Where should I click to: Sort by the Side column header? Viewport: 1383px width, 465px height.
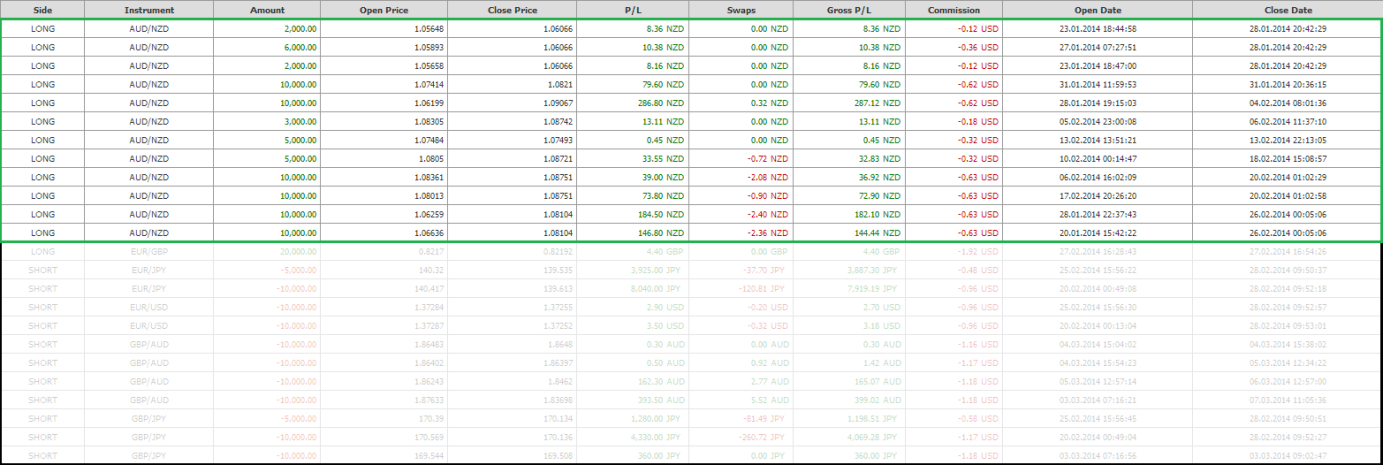pos(43,10)
